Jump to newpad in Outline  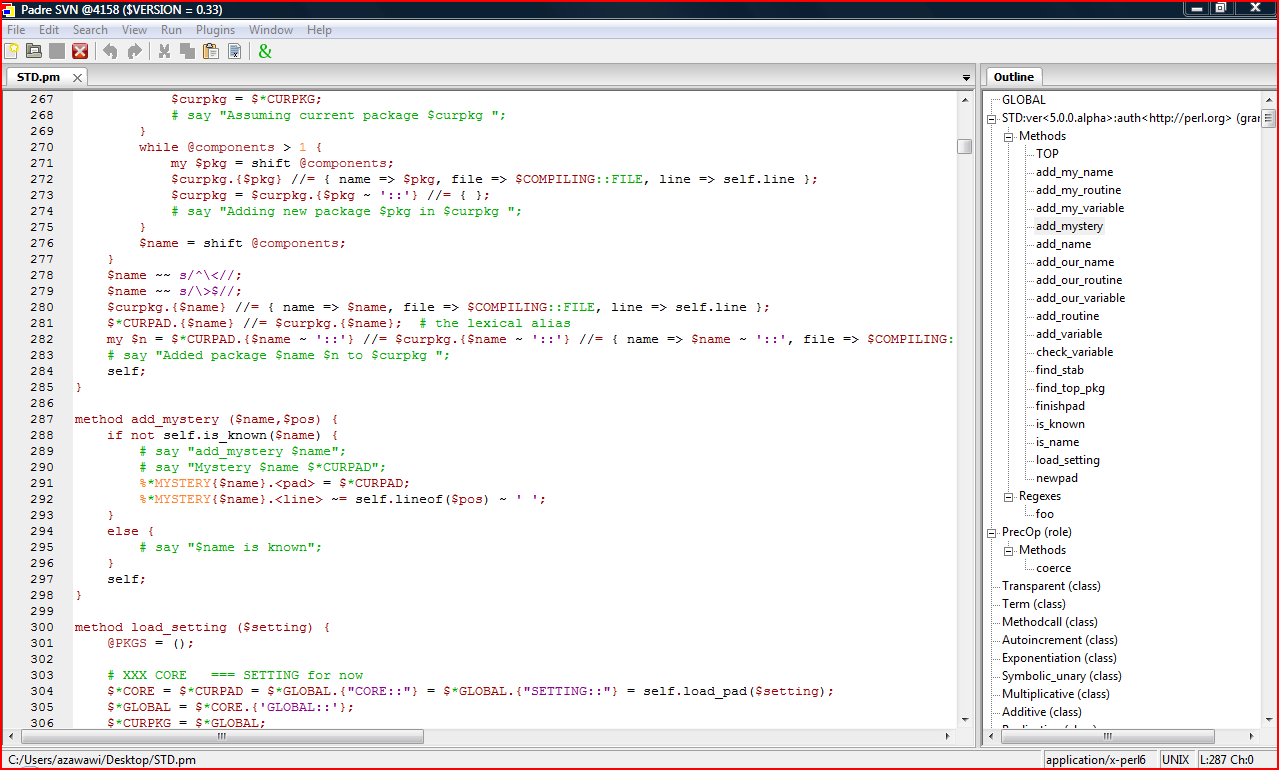coord(1057,478)
